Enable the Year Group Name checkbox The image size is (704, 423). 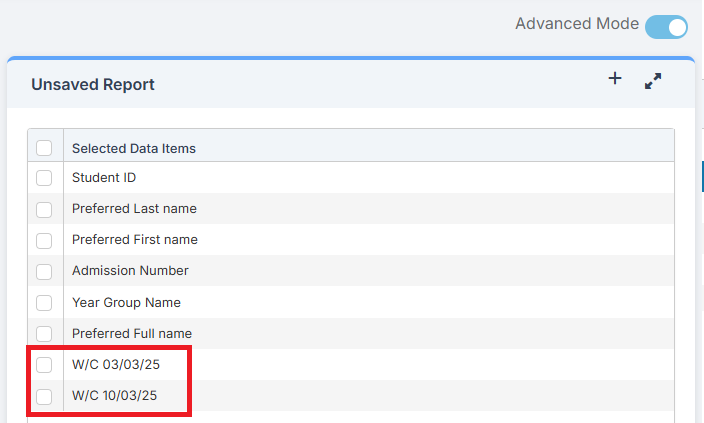44,302
